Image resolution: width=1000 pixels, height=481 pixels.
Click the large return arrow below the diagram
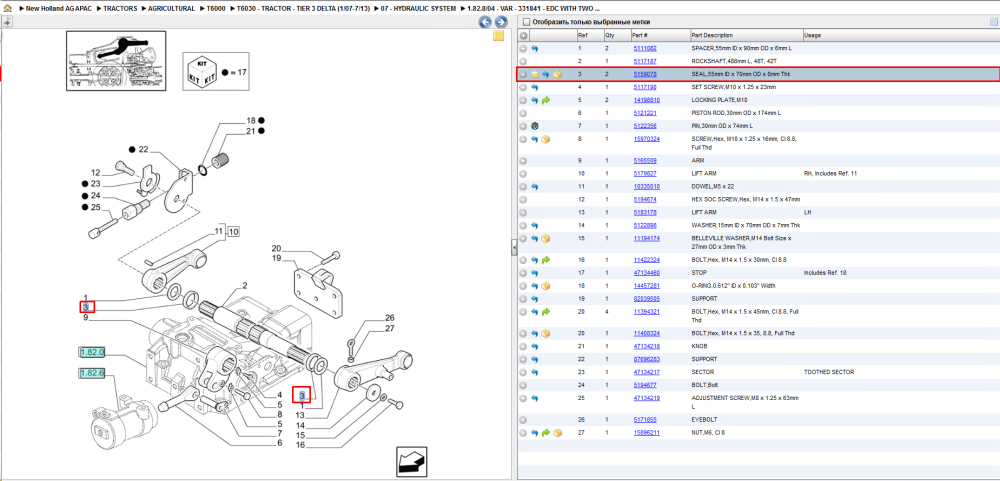pos(411,460)
